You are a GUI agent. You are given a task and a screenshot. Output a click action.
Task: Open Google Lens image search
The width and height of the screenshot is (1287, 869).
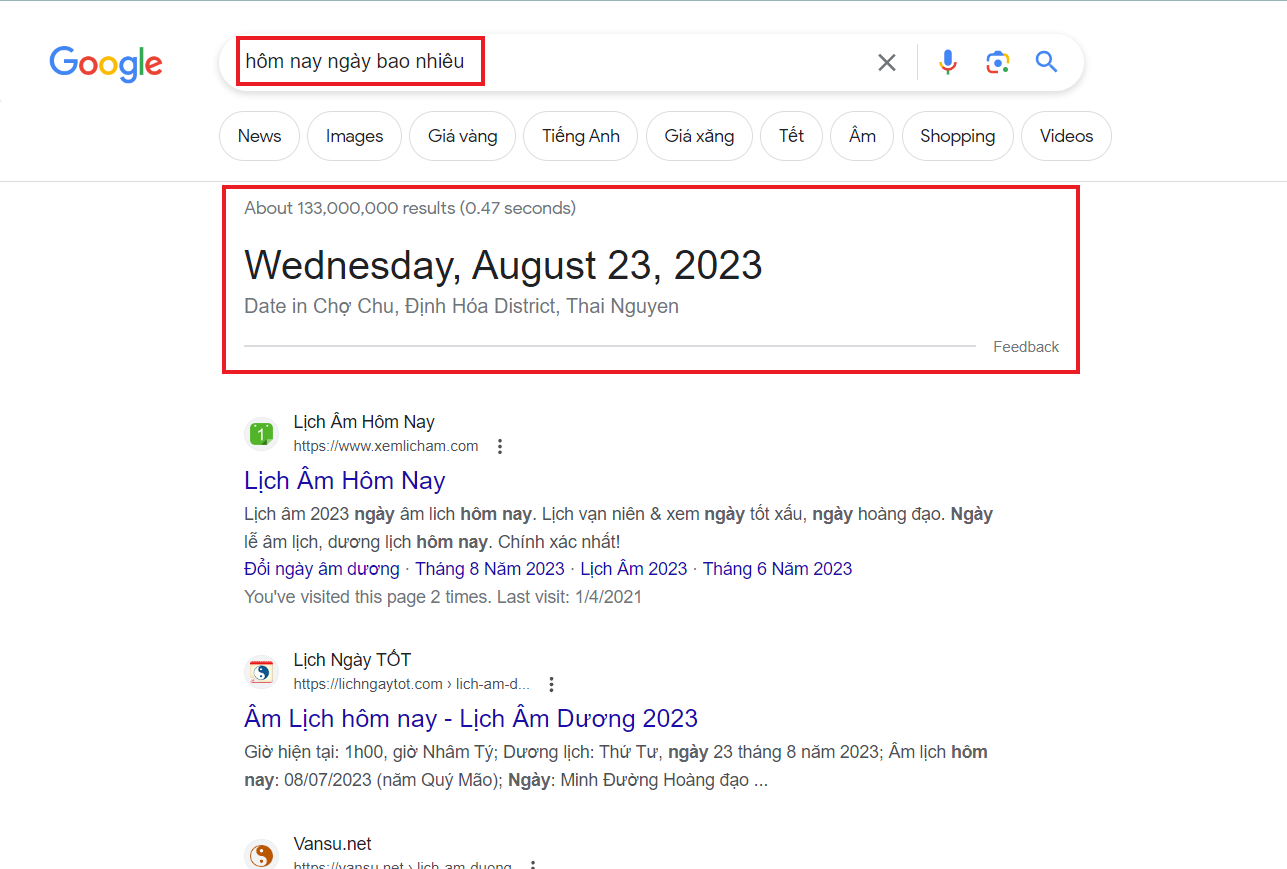click(997, 62)
